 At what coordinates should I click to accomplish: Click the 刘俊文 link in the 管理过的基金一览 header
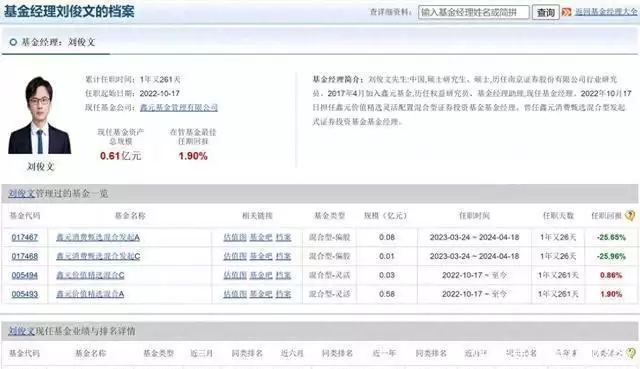22,193
